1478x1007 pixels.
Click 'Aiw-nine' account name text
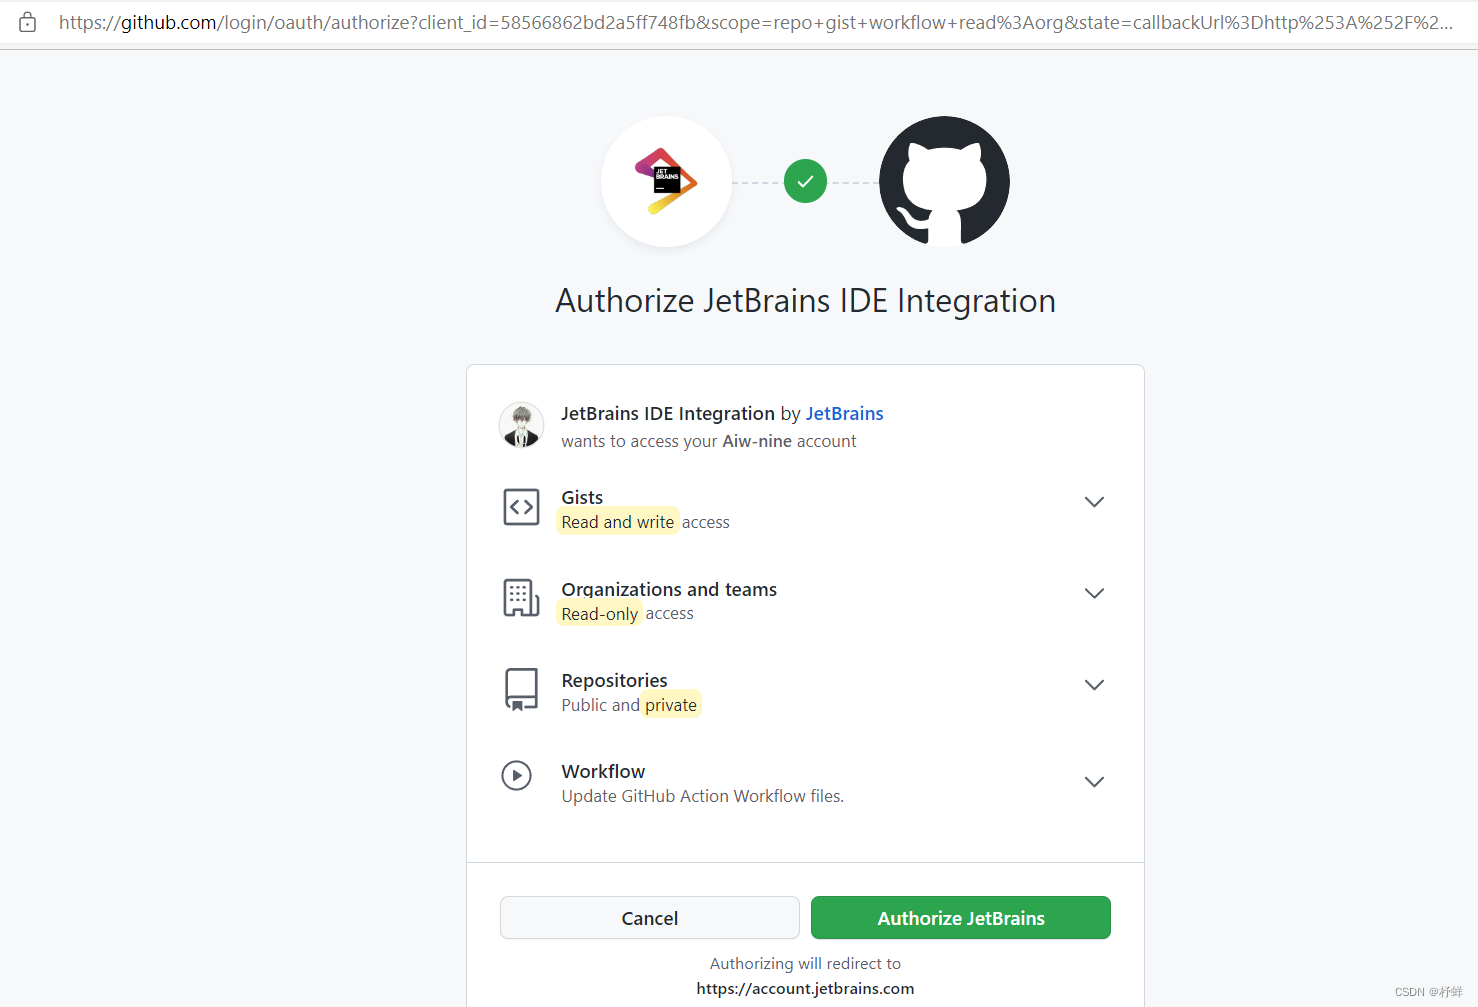click(x=757, y=441)
